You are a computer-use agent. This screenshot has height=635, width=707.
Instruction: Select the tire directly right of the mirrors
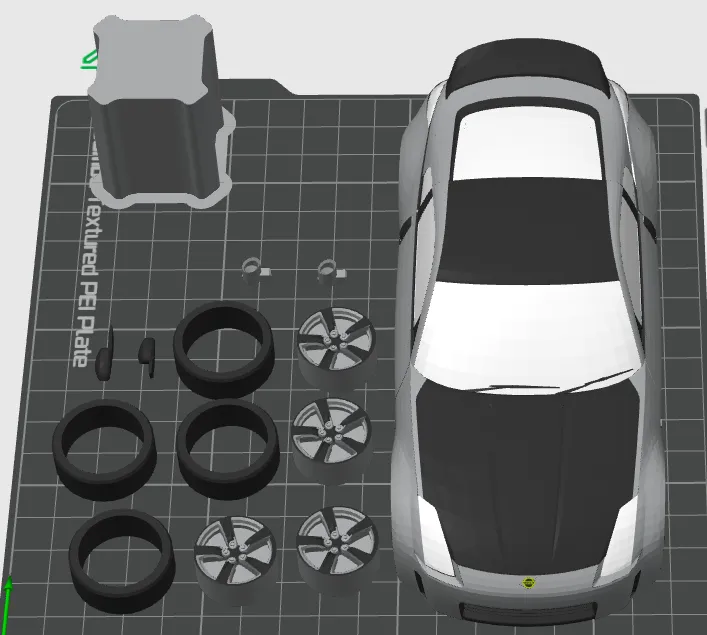tap(224, 350)
